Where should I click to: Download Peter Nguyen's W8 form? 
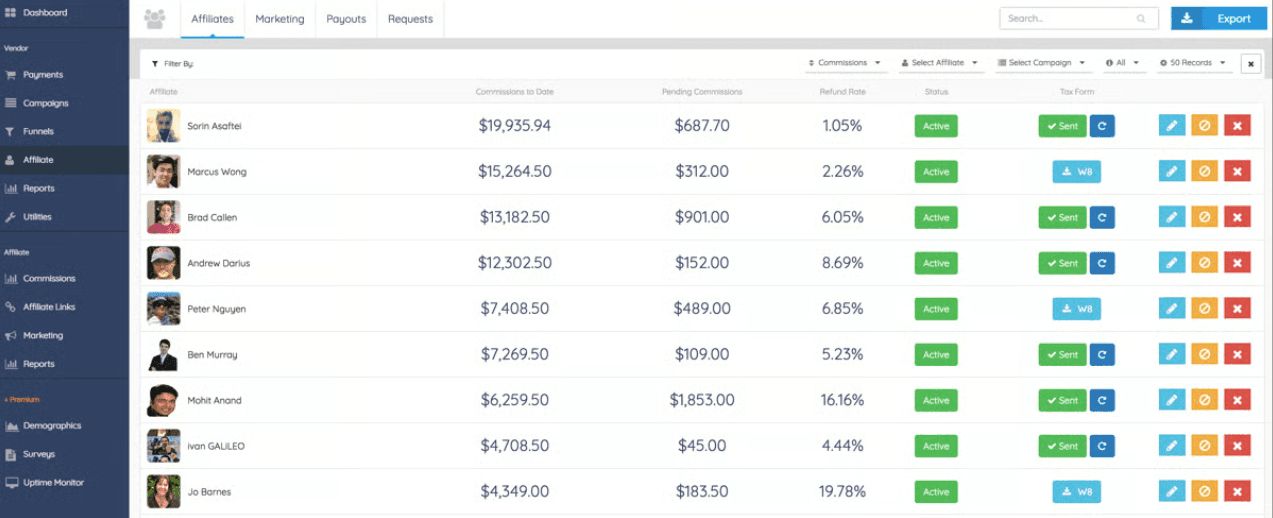coord(1077,309)
